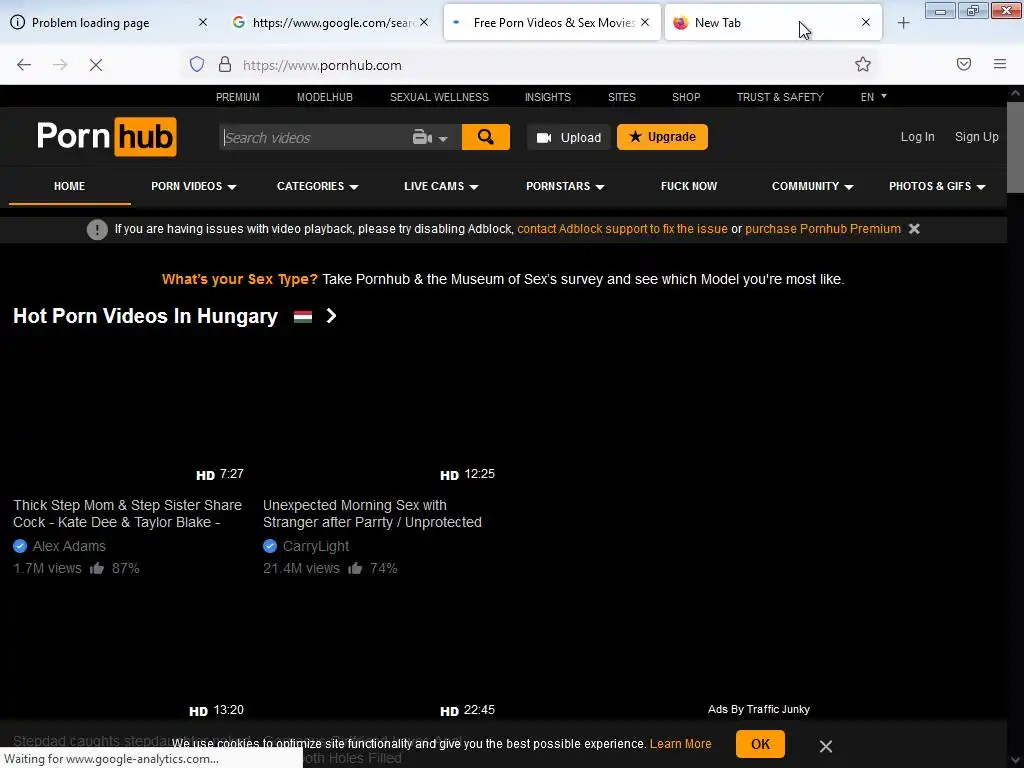Click the Sign Up link
This screenshot has width=1024, height=768.
(x=976, y=136)
